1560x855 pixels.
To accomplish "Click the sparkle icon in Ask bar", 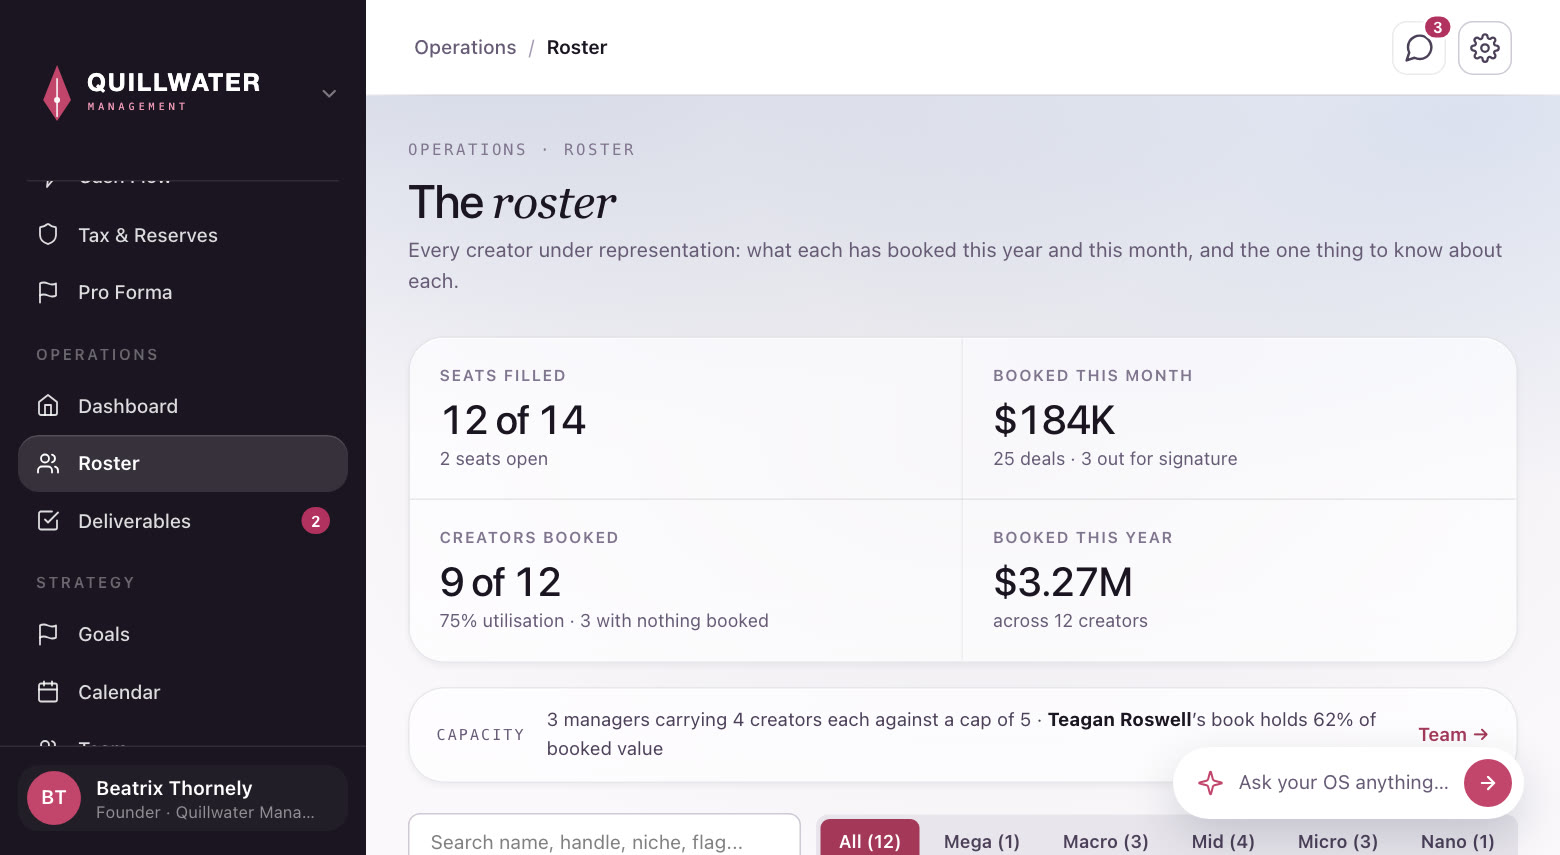I will (1210, 783).
